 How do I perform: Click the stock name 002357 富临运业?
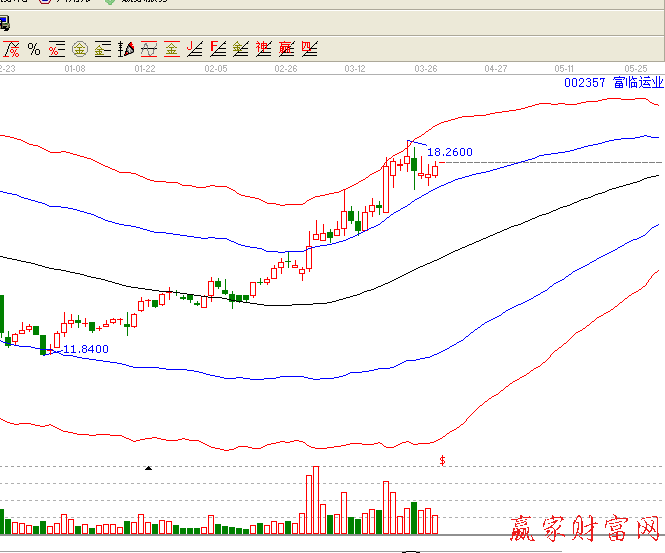tap(613, 83)
